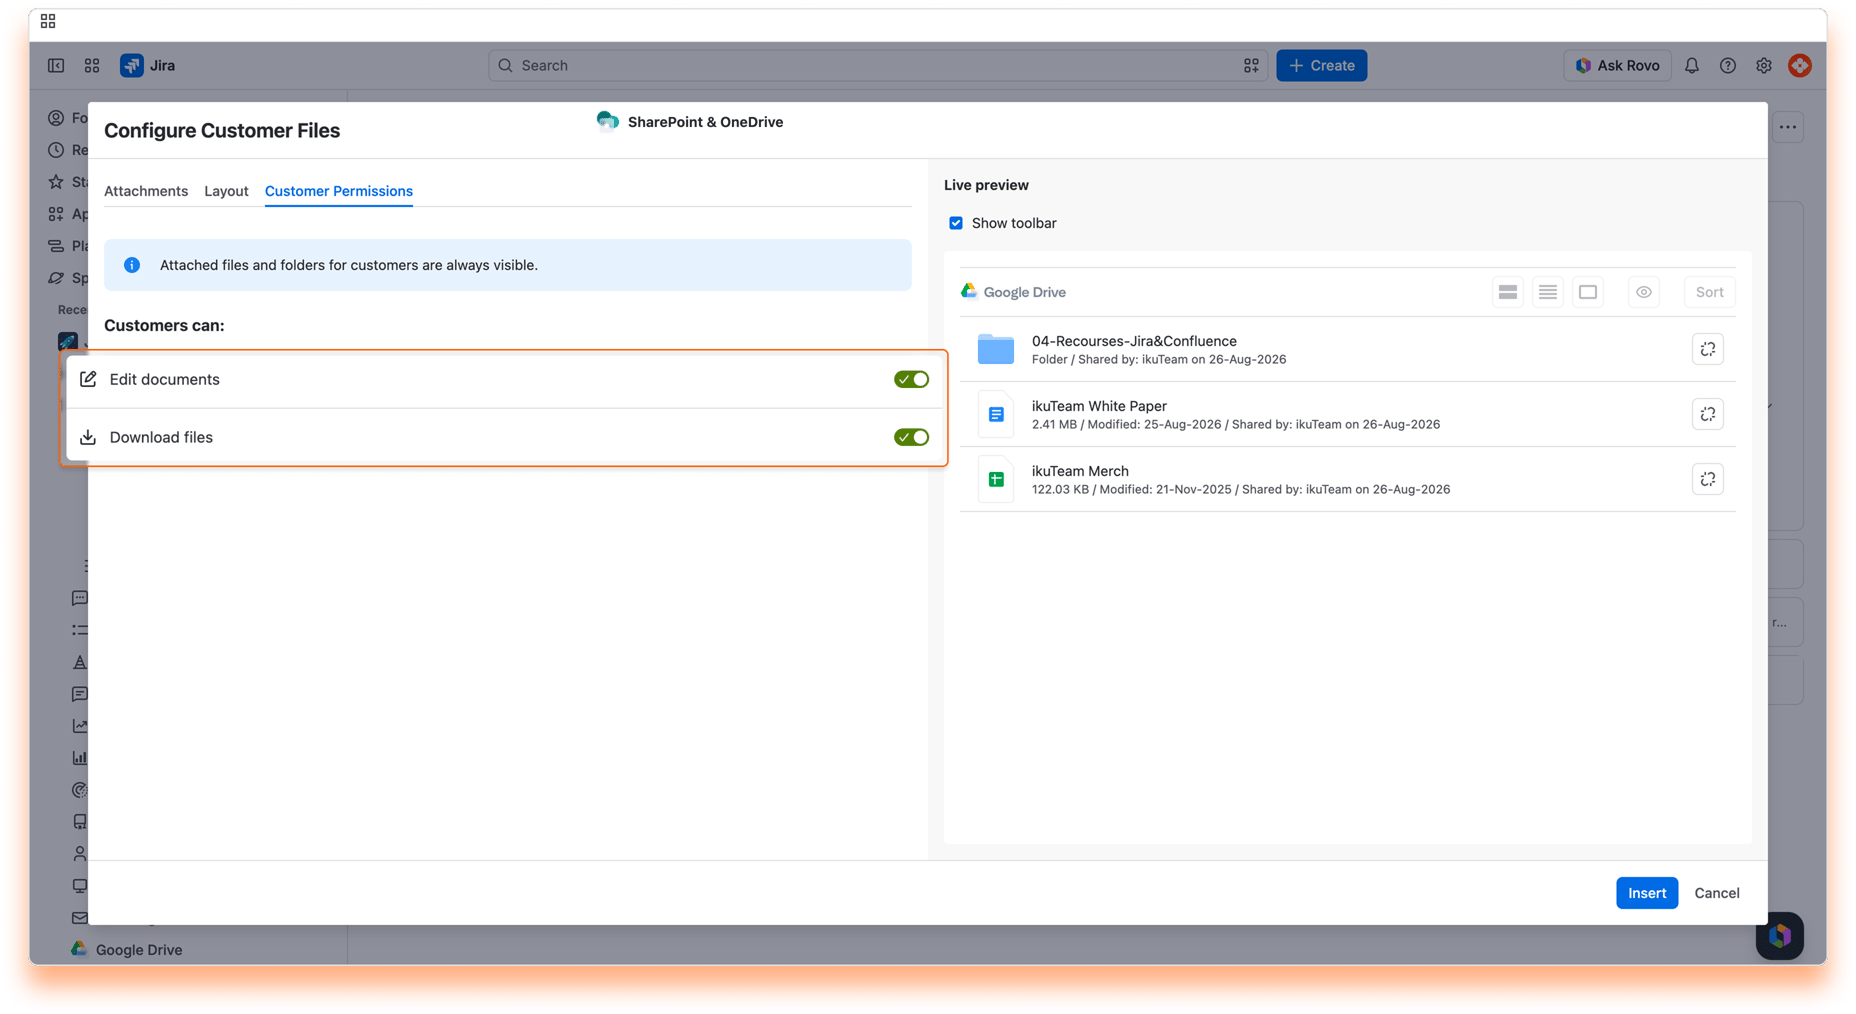Select the card view layout icon
Viewport: 1856px width, 1014px height.
[1507, 292]
